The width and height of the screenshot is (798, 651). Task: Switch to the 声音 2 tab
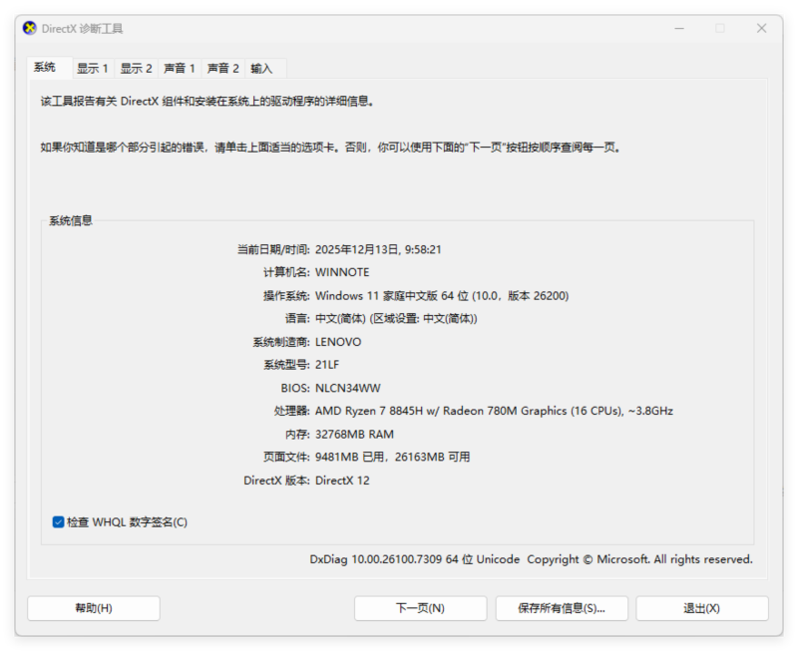pos(223,69)
